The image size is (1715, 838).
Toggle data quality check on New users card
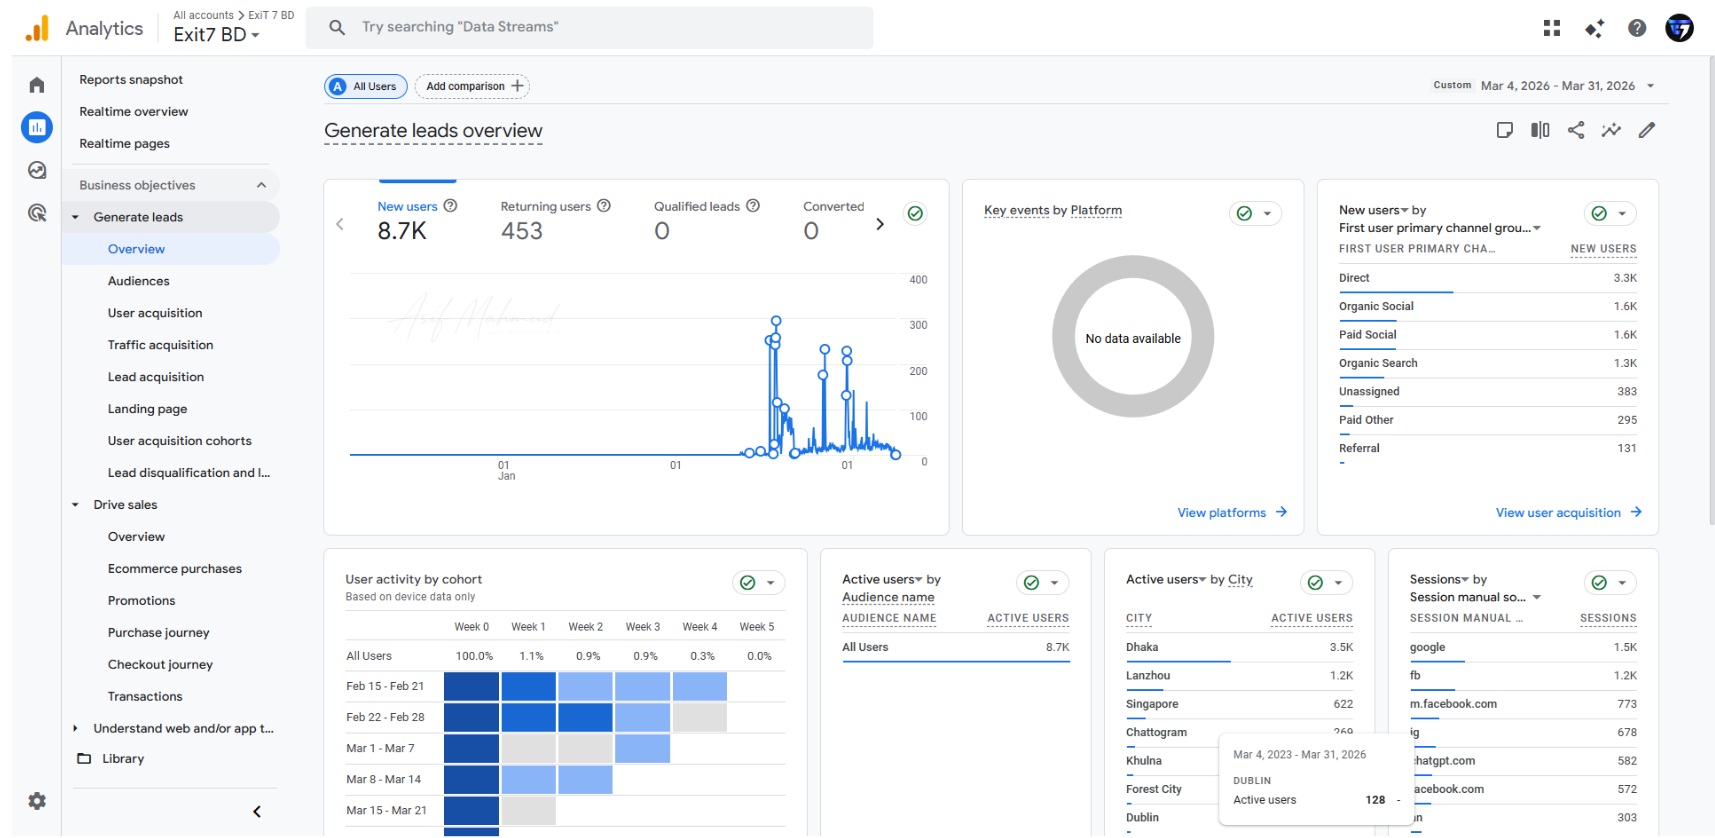click(915, 213)
